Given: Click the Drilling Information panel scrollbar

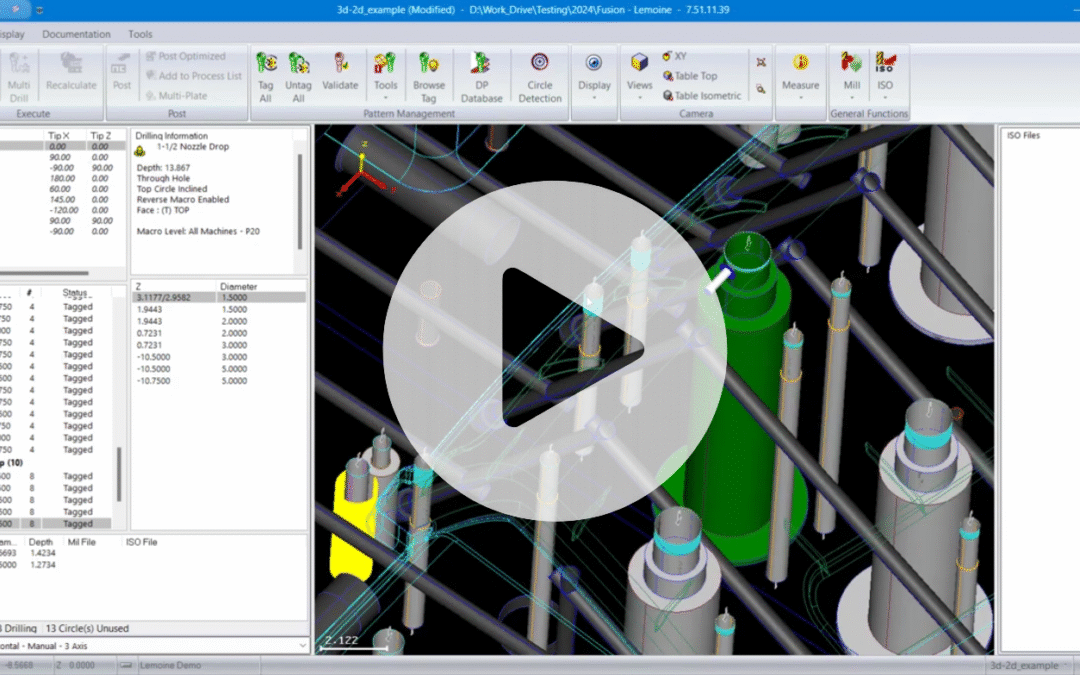Looking at the screenshot, I should point(299,200).
